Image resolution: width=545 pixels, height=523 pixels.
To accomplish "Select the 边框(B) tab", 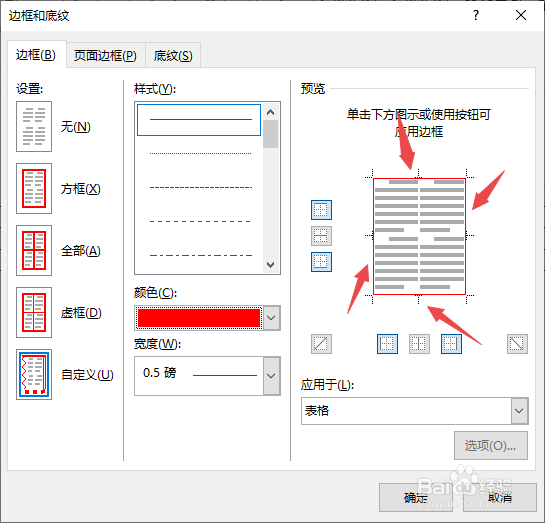I will (x=36, y=55).
